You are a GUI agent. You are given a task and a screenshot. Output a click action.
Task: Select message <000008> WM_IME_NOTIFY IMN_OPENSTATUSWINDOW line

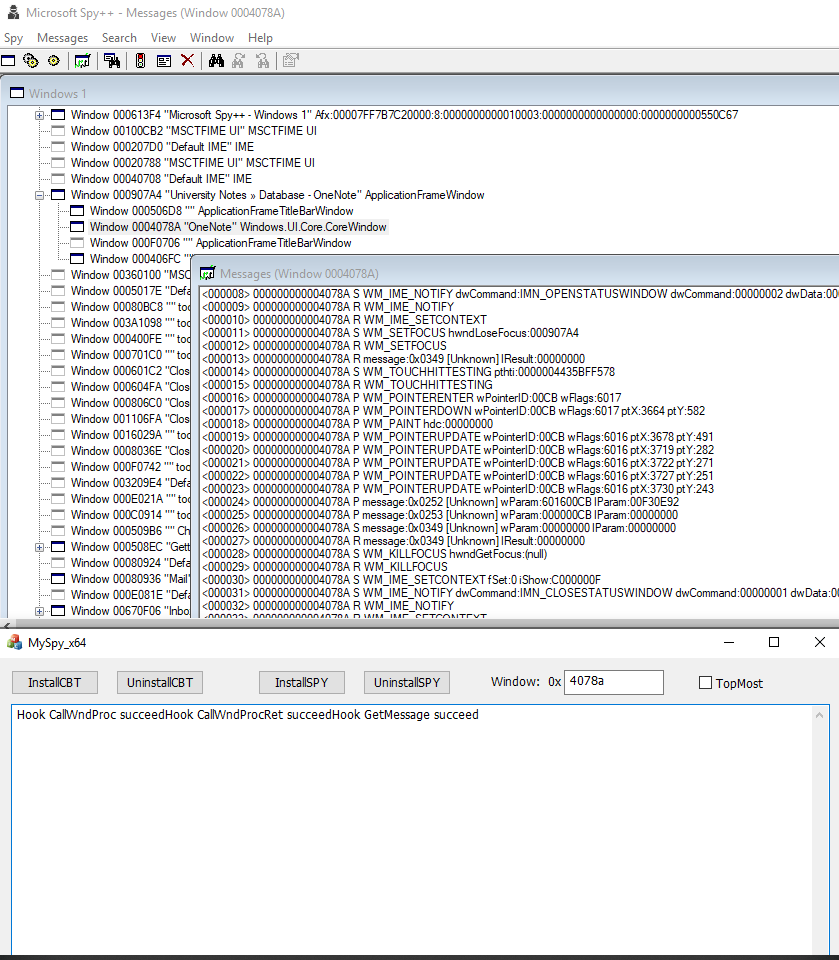pyautogui.click(x=520, y=294)
